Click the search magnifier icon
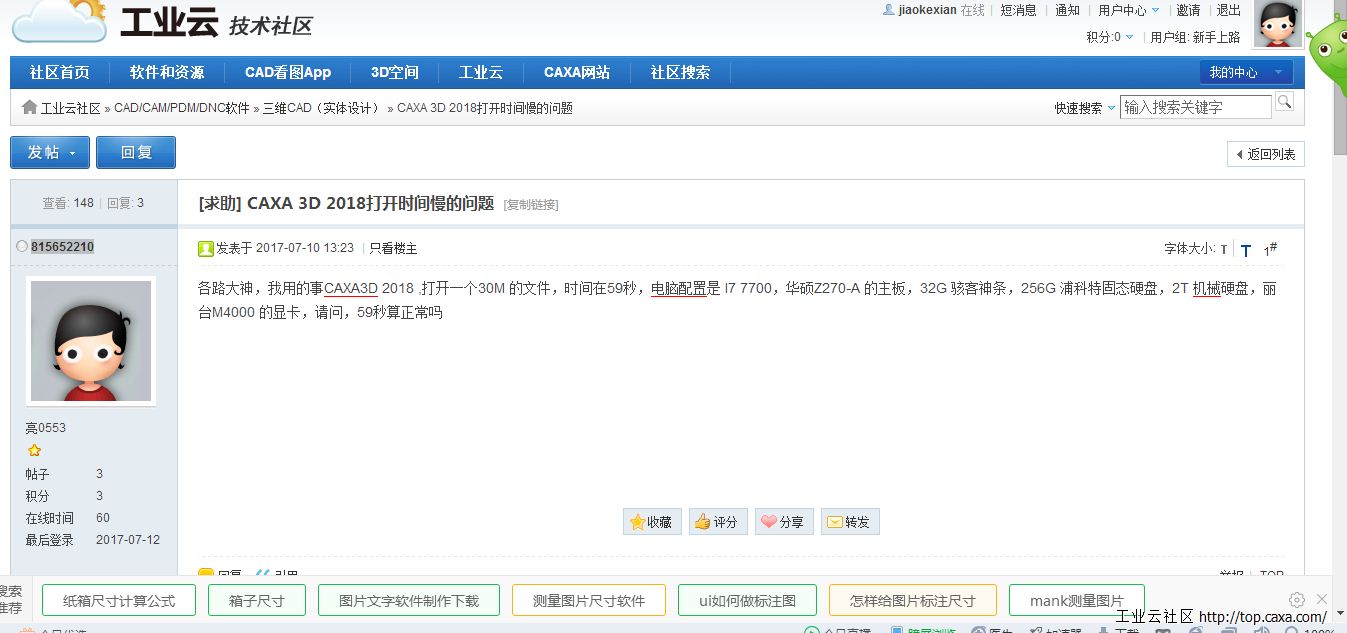The height and width of the screenshot is (633, 1347). pyautogui.click(x=1284, y=102)
